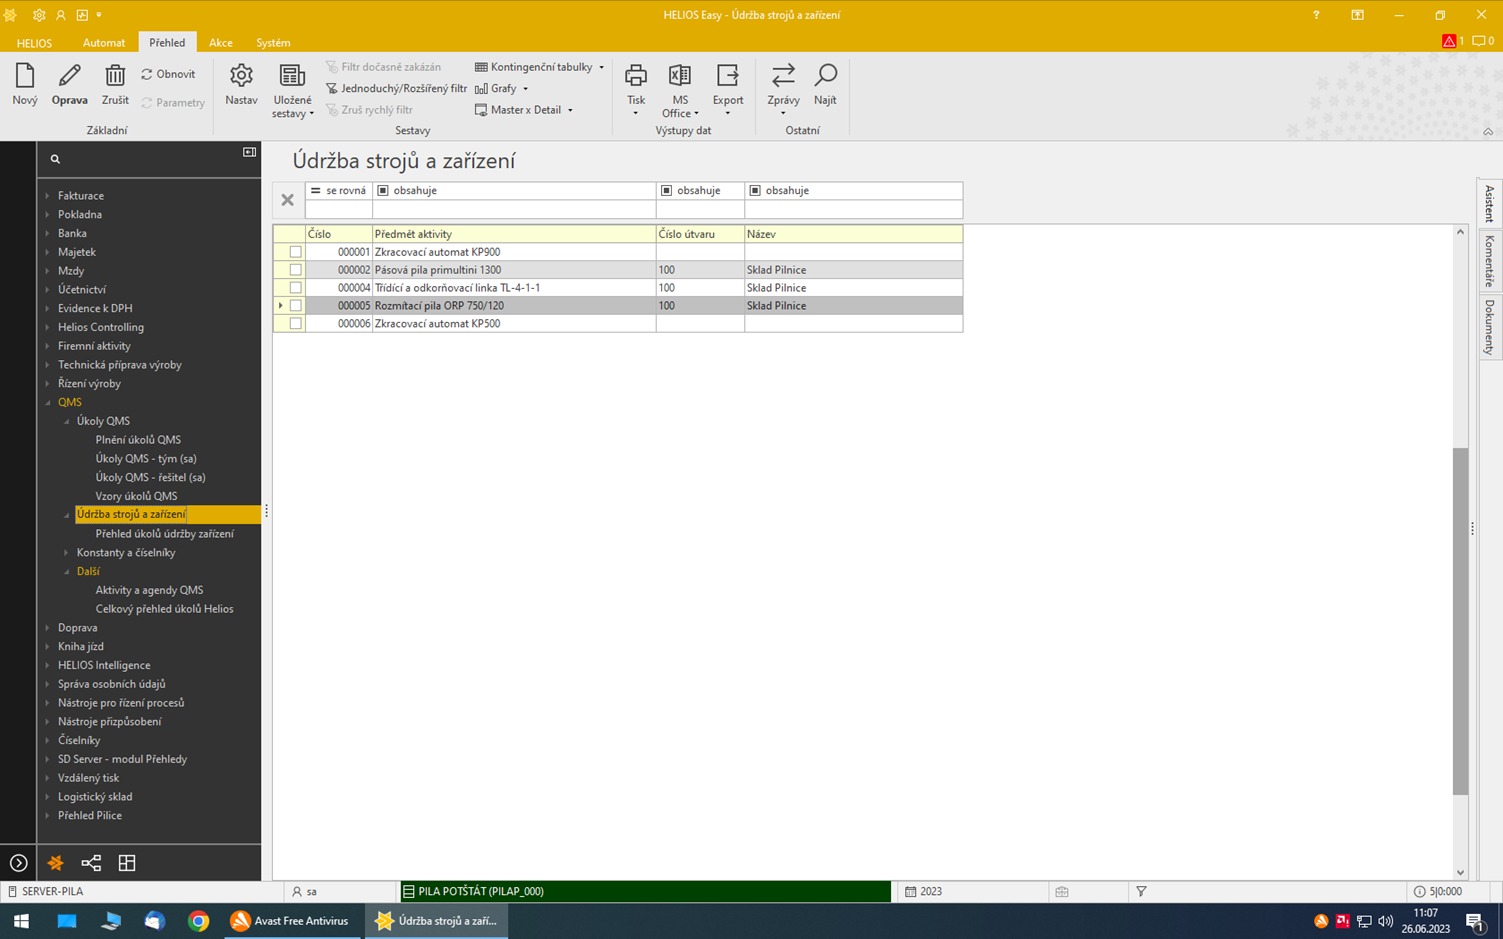Tick checkbox of row 000005
The image size is (1503, 939).
pyautogui.click(x=295, y=306)
